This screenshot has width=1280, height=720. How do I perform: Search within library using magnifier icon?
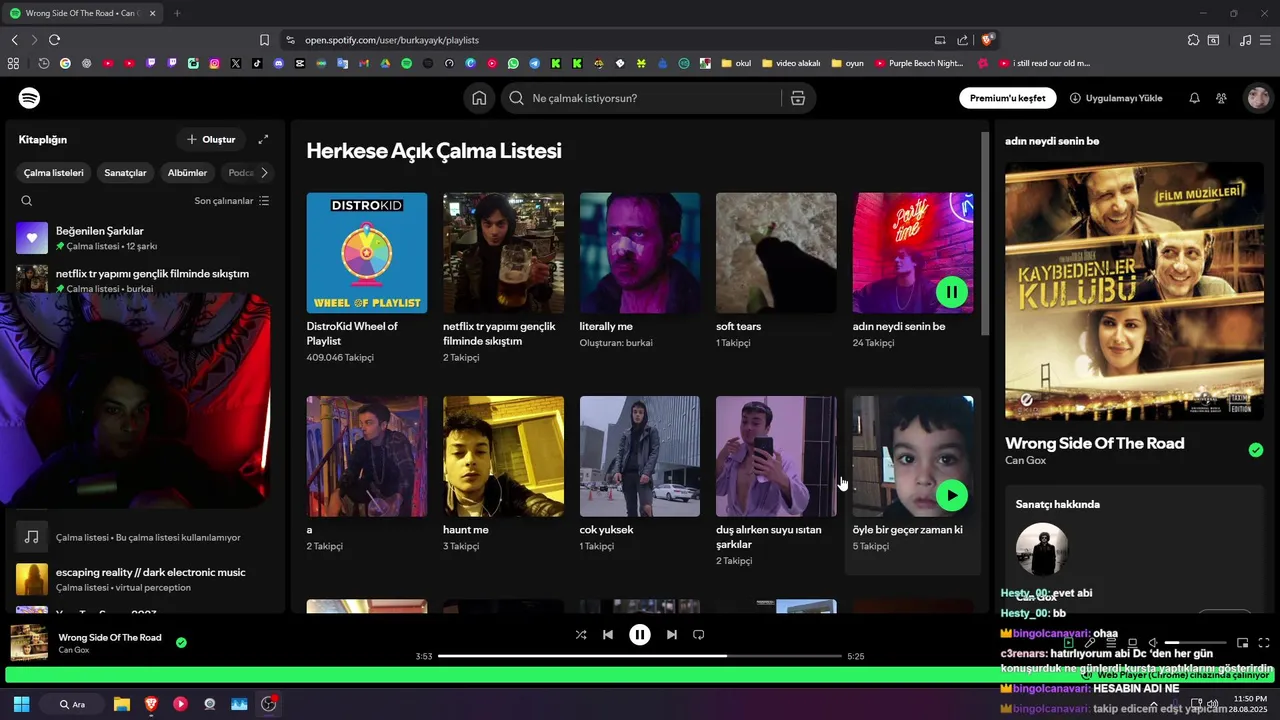coord(27,201)
